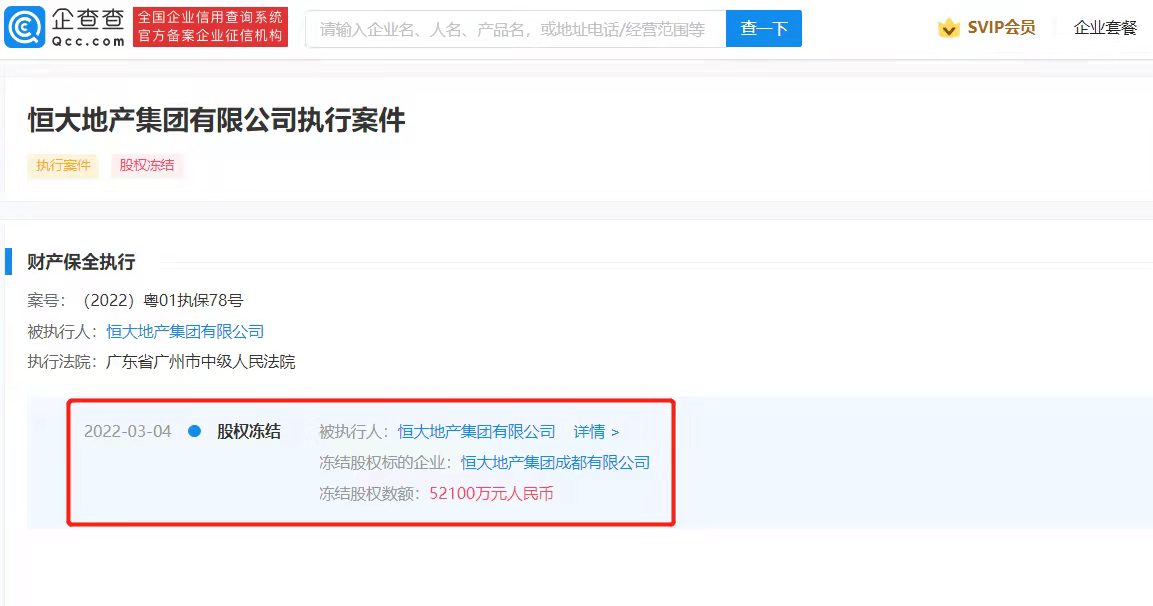
Task: Select the 执行案件 tag
Action: (x=63, y=165)
